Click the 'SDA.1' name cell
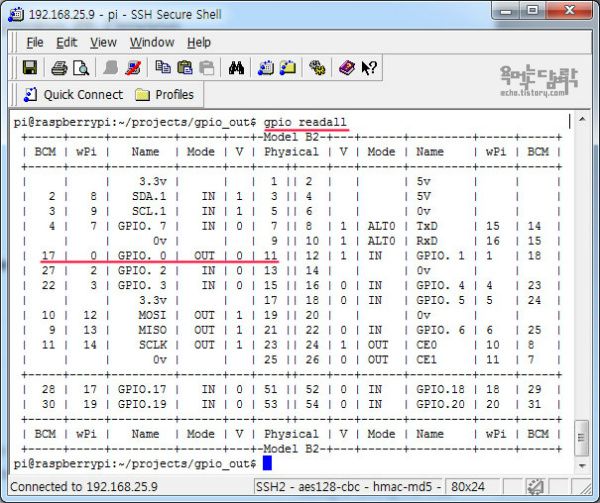Viewport: 600px width, 503px height. pyautogui.click(x=149, y=196)
